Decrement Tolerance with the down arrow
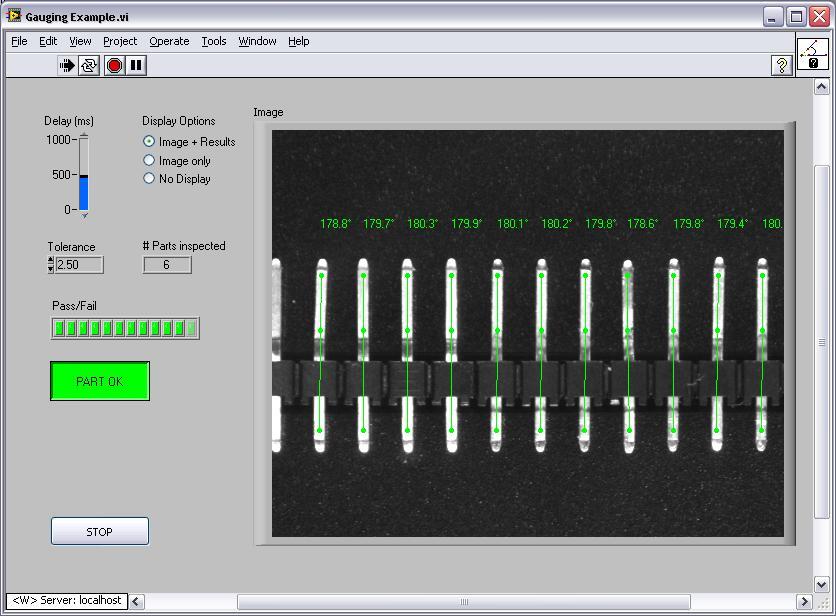836x616 pixels. click(50, 270)
